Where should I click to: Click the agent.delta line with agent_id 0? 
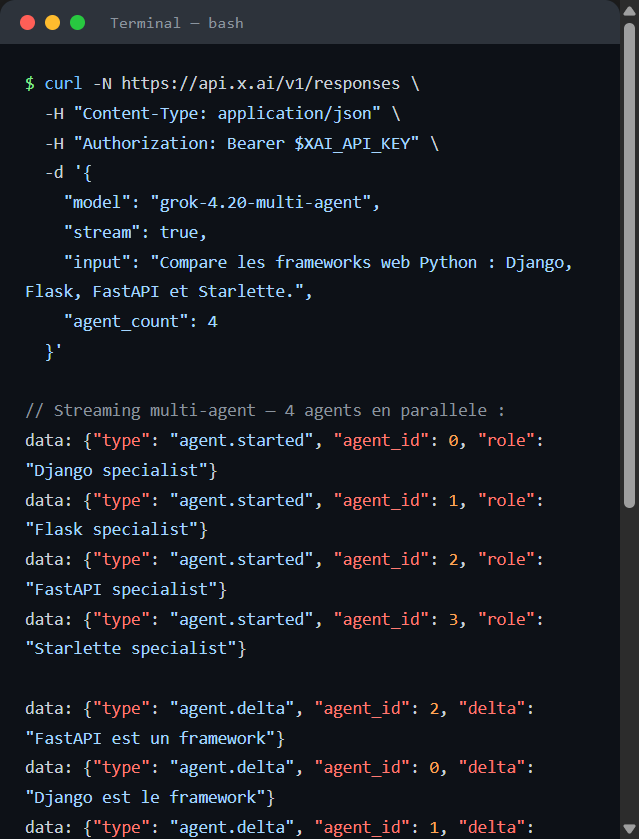[279, 768]
